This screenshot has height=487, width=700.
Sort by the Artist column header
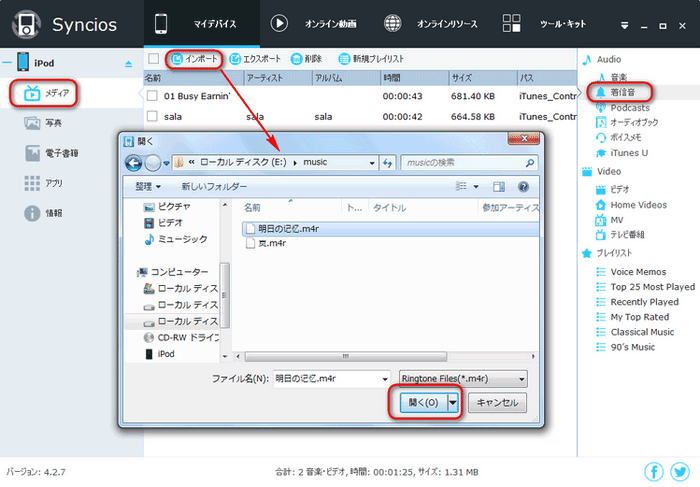pyautogui.click(x=278, y=78)
